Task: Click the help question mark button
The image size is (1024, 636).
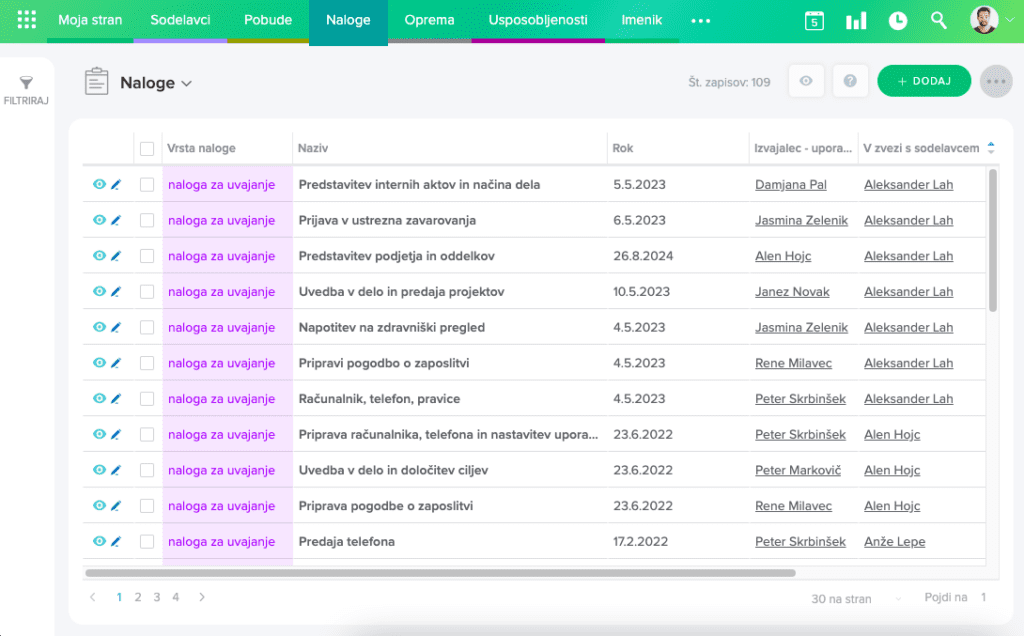Action: point(850,82)
